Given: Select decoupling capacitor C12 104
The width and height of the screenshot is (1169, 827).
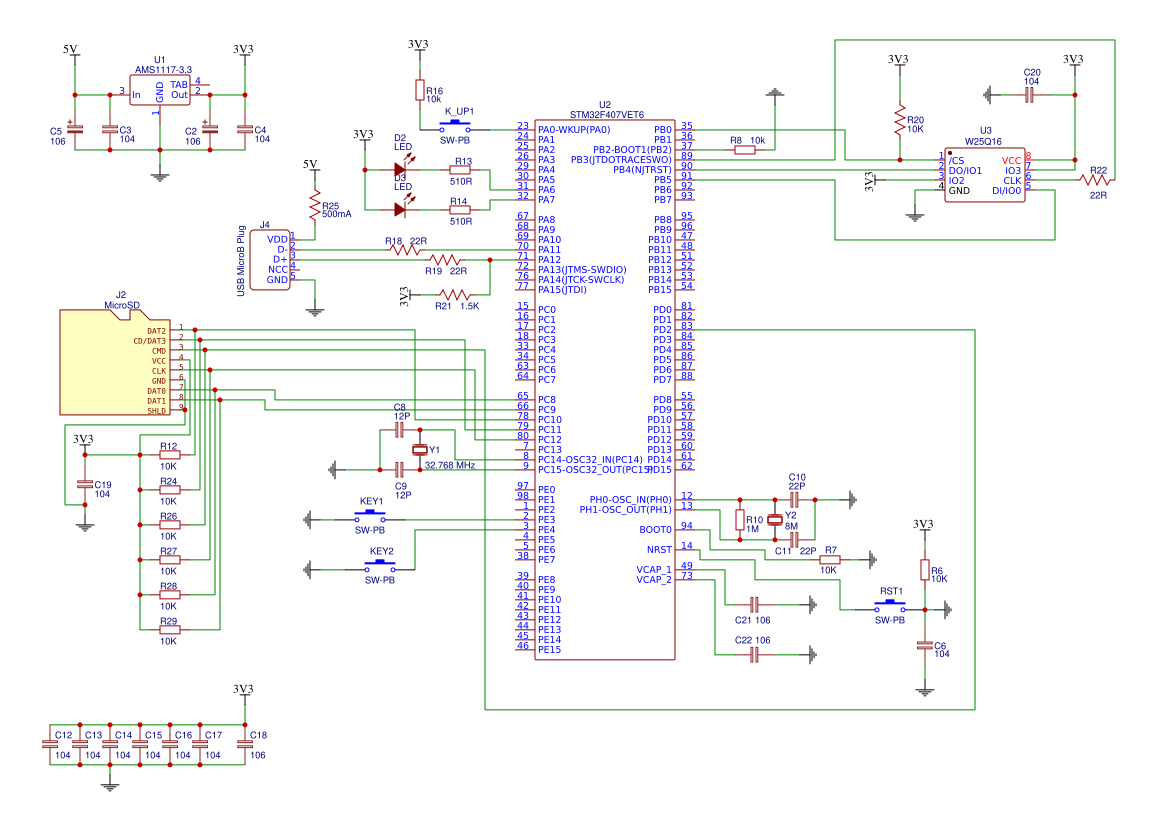Looking at the screenshot, I should [50, 744].
